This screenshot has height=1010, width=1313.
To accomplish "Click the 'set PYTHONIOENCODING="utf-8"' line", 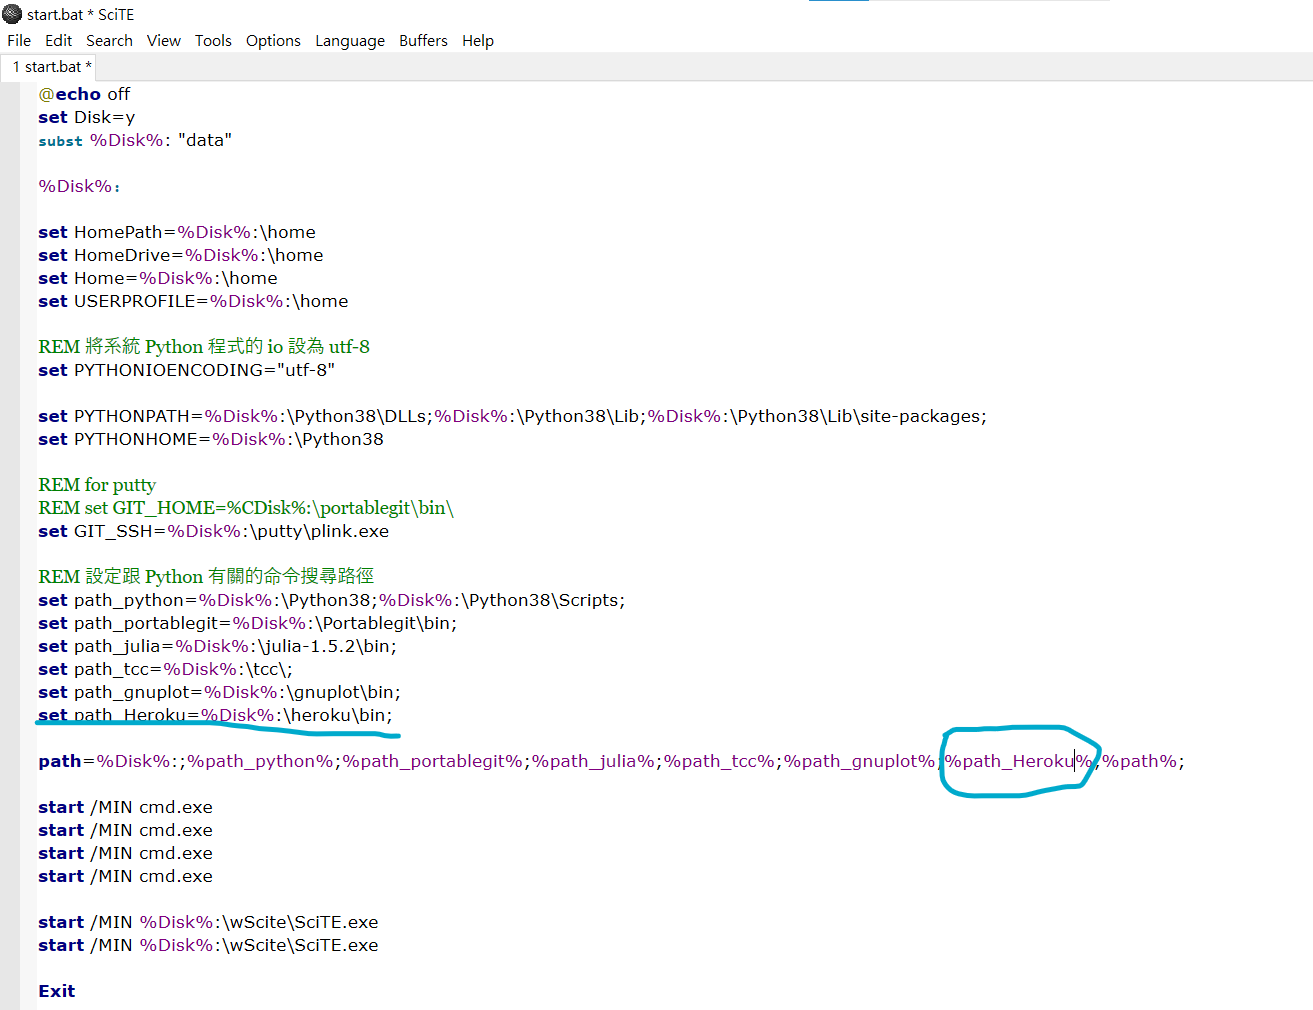I will click(x=187, y=370).
